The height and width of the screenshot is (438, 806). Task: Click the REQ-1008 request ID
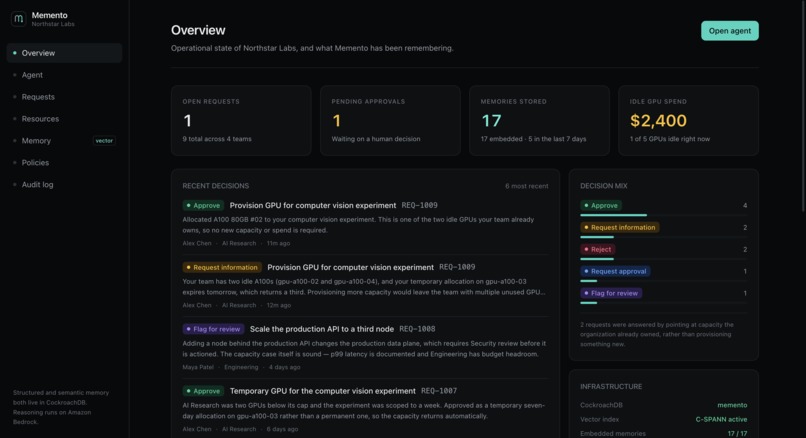pyautogui.click(x=417, y=329)
